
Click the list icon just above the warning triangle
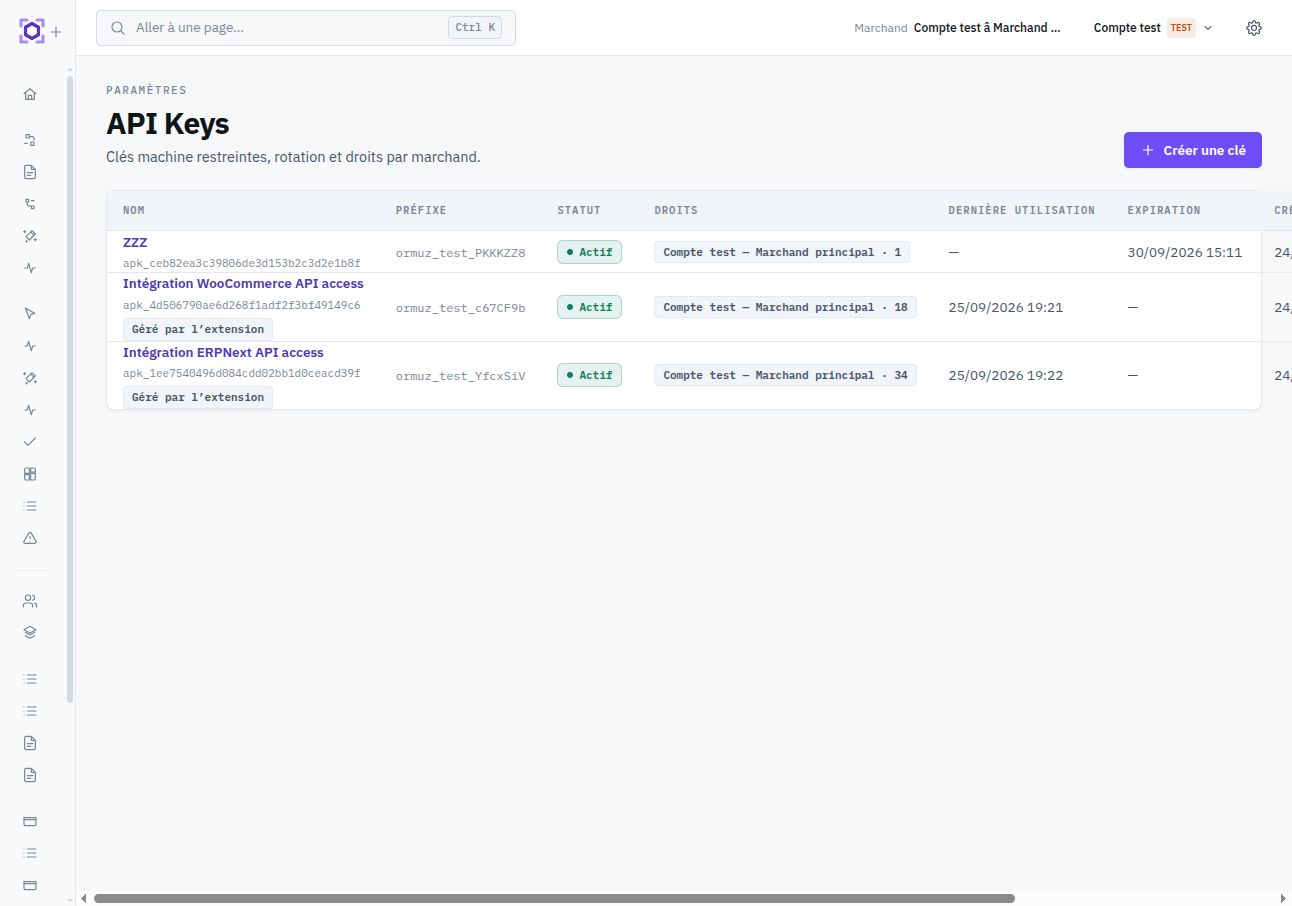[30, 506]
